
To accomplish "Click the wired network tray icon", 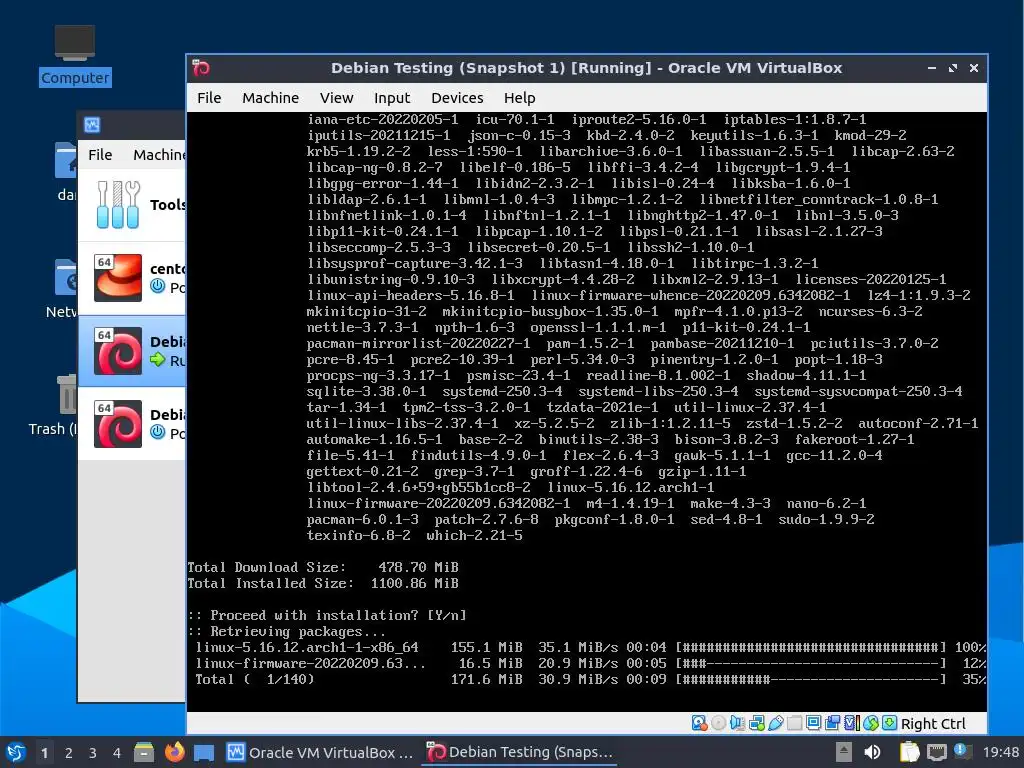I will [937, 752].
